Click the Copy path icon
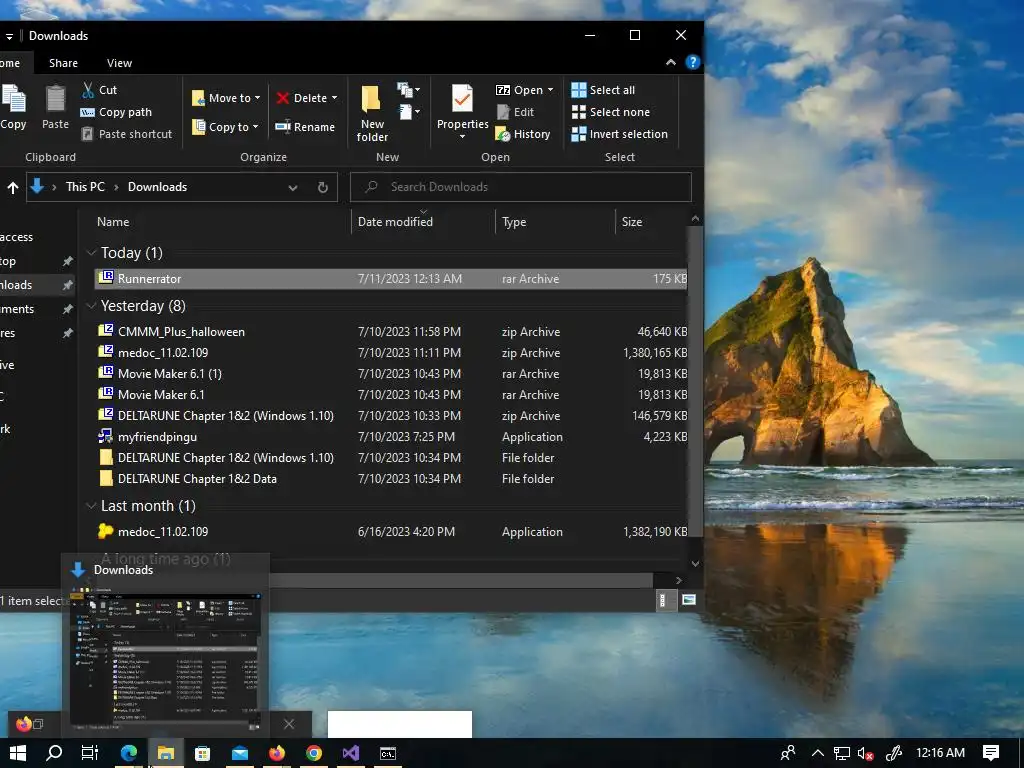The width and height of the screenshot is (1024, 768). point(88,112)
